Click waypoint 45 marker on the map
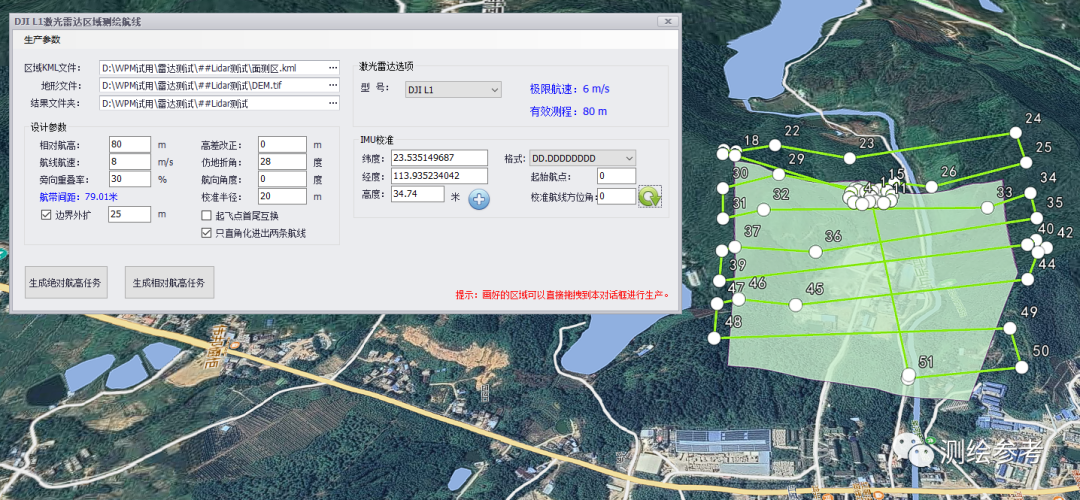1080x500 pixels. (796, 304)
